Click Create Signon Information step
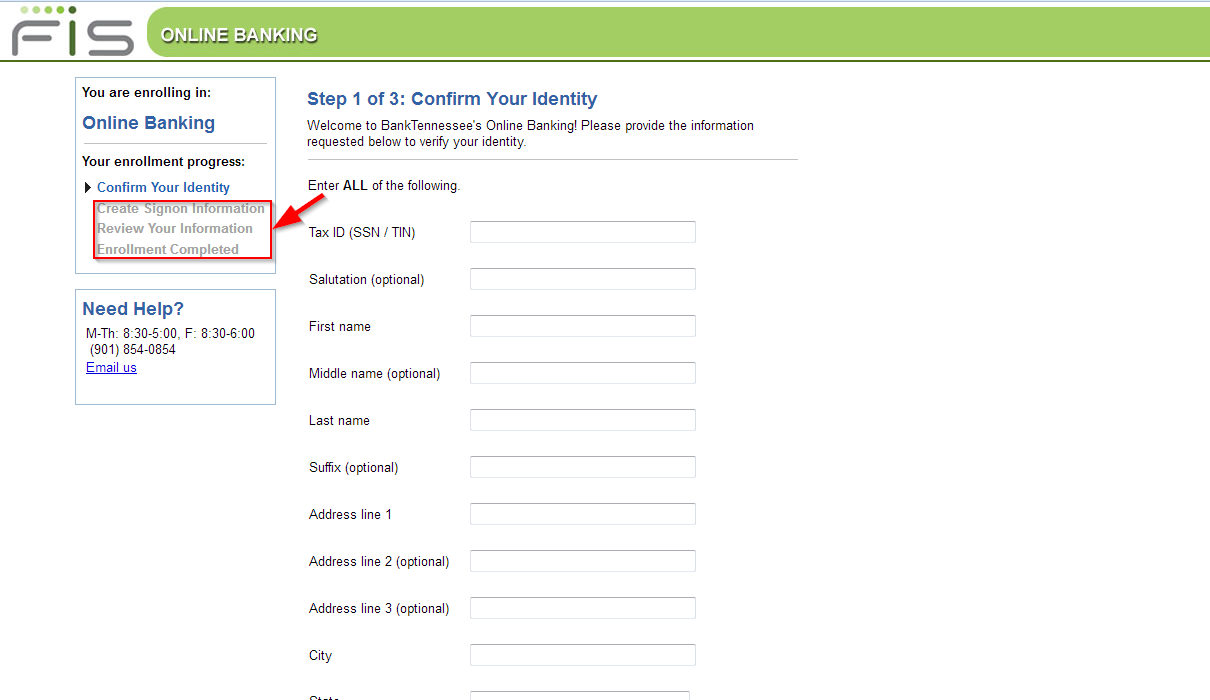1210x700 pixels. 181,209
